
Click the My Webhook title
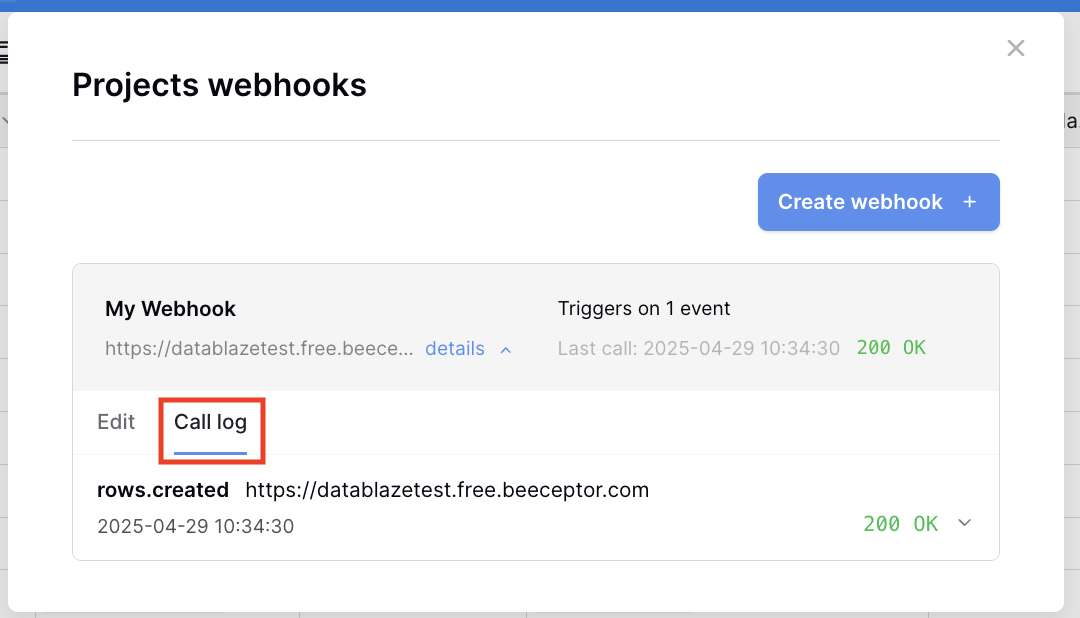pos(170,309)
